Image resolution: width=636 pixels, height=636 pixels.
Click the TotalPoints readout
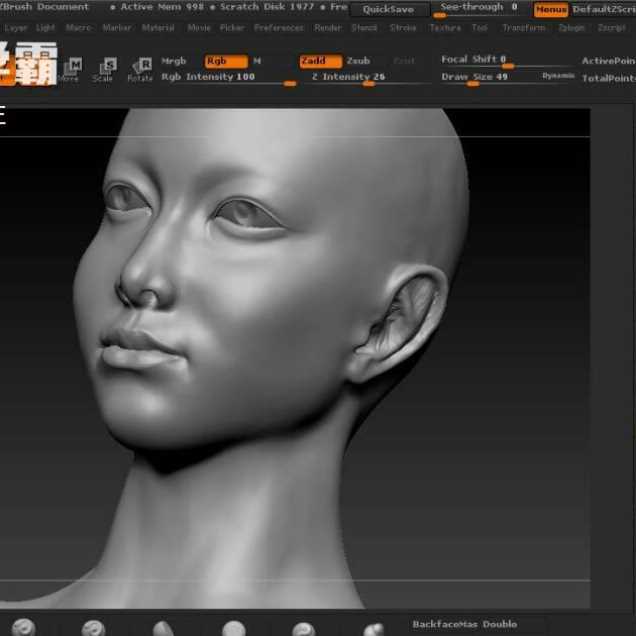click(x=609, y=78)
